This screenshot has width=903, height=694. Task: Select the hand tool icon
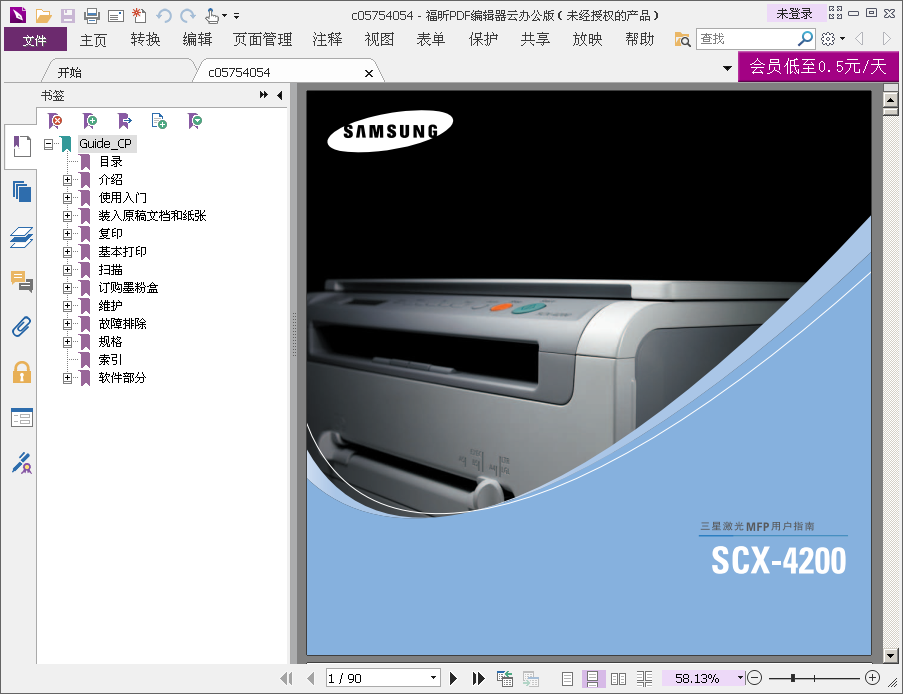212,16
